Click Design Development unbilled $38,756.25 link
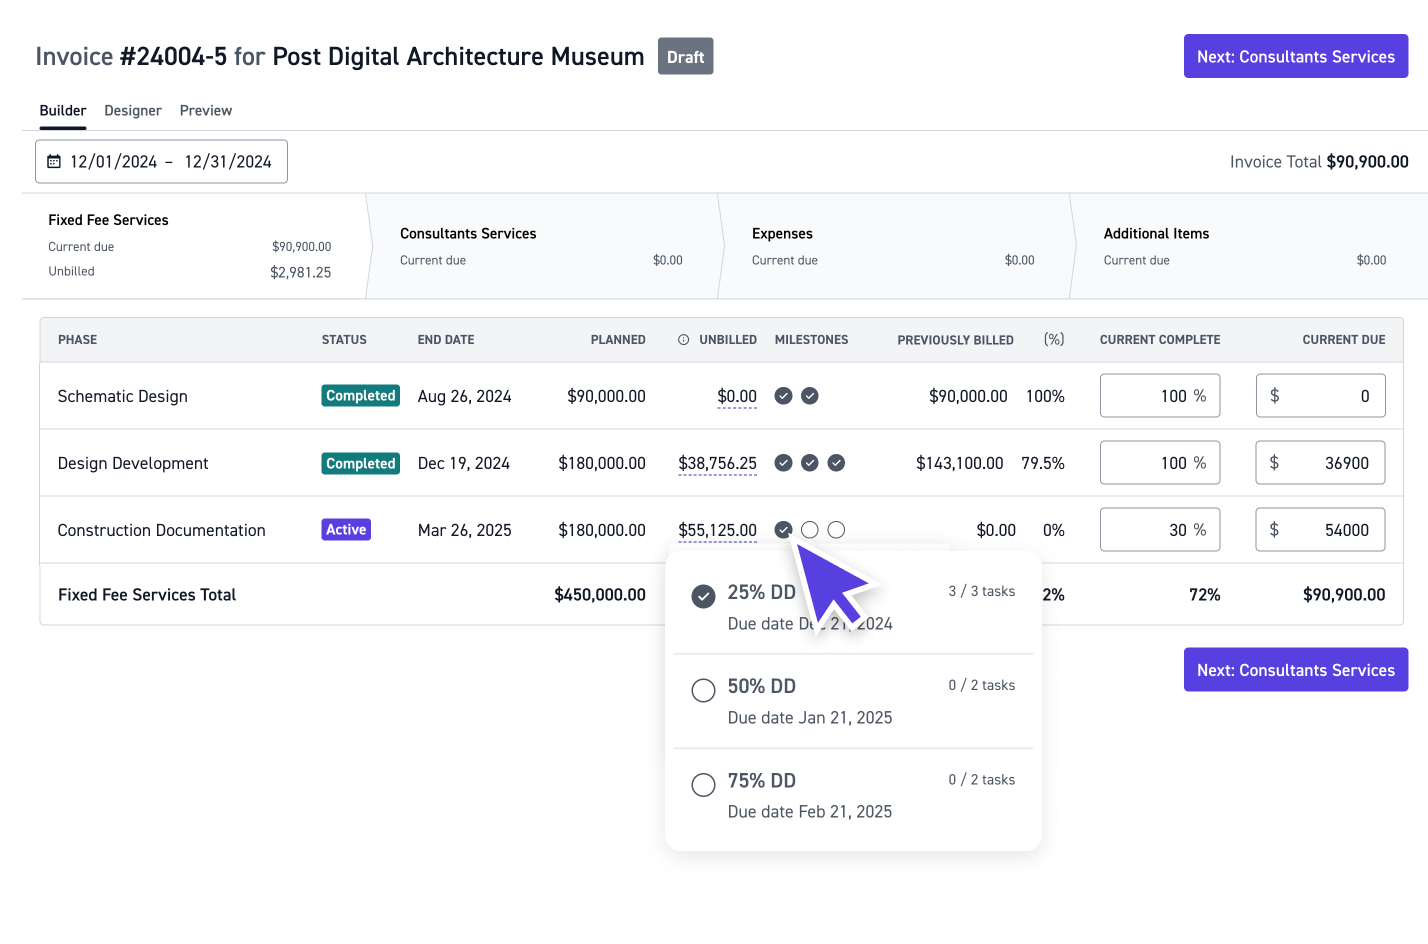1428x944 pixels. point(718,464)
